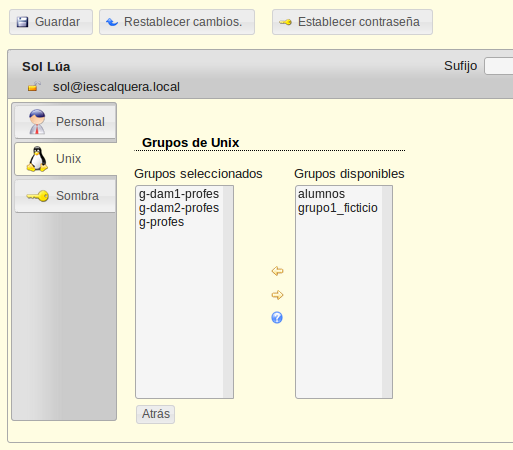Click the Guardar save button
The width and height of the screenshot is (513, 450).
pos(51,22)
